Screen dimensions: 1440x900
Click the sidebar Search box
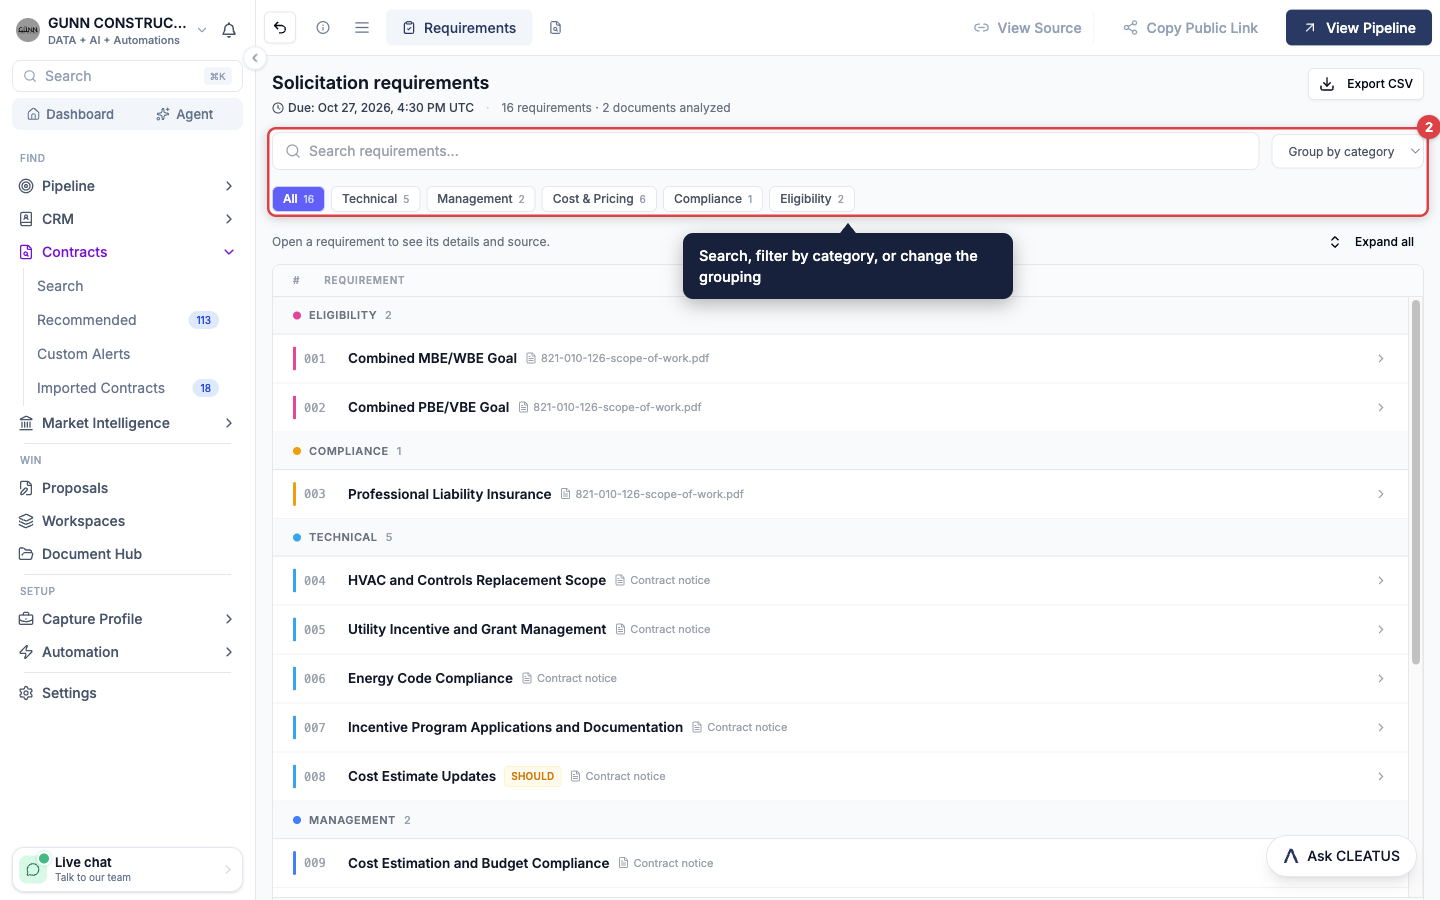click(x=127, y=76)
